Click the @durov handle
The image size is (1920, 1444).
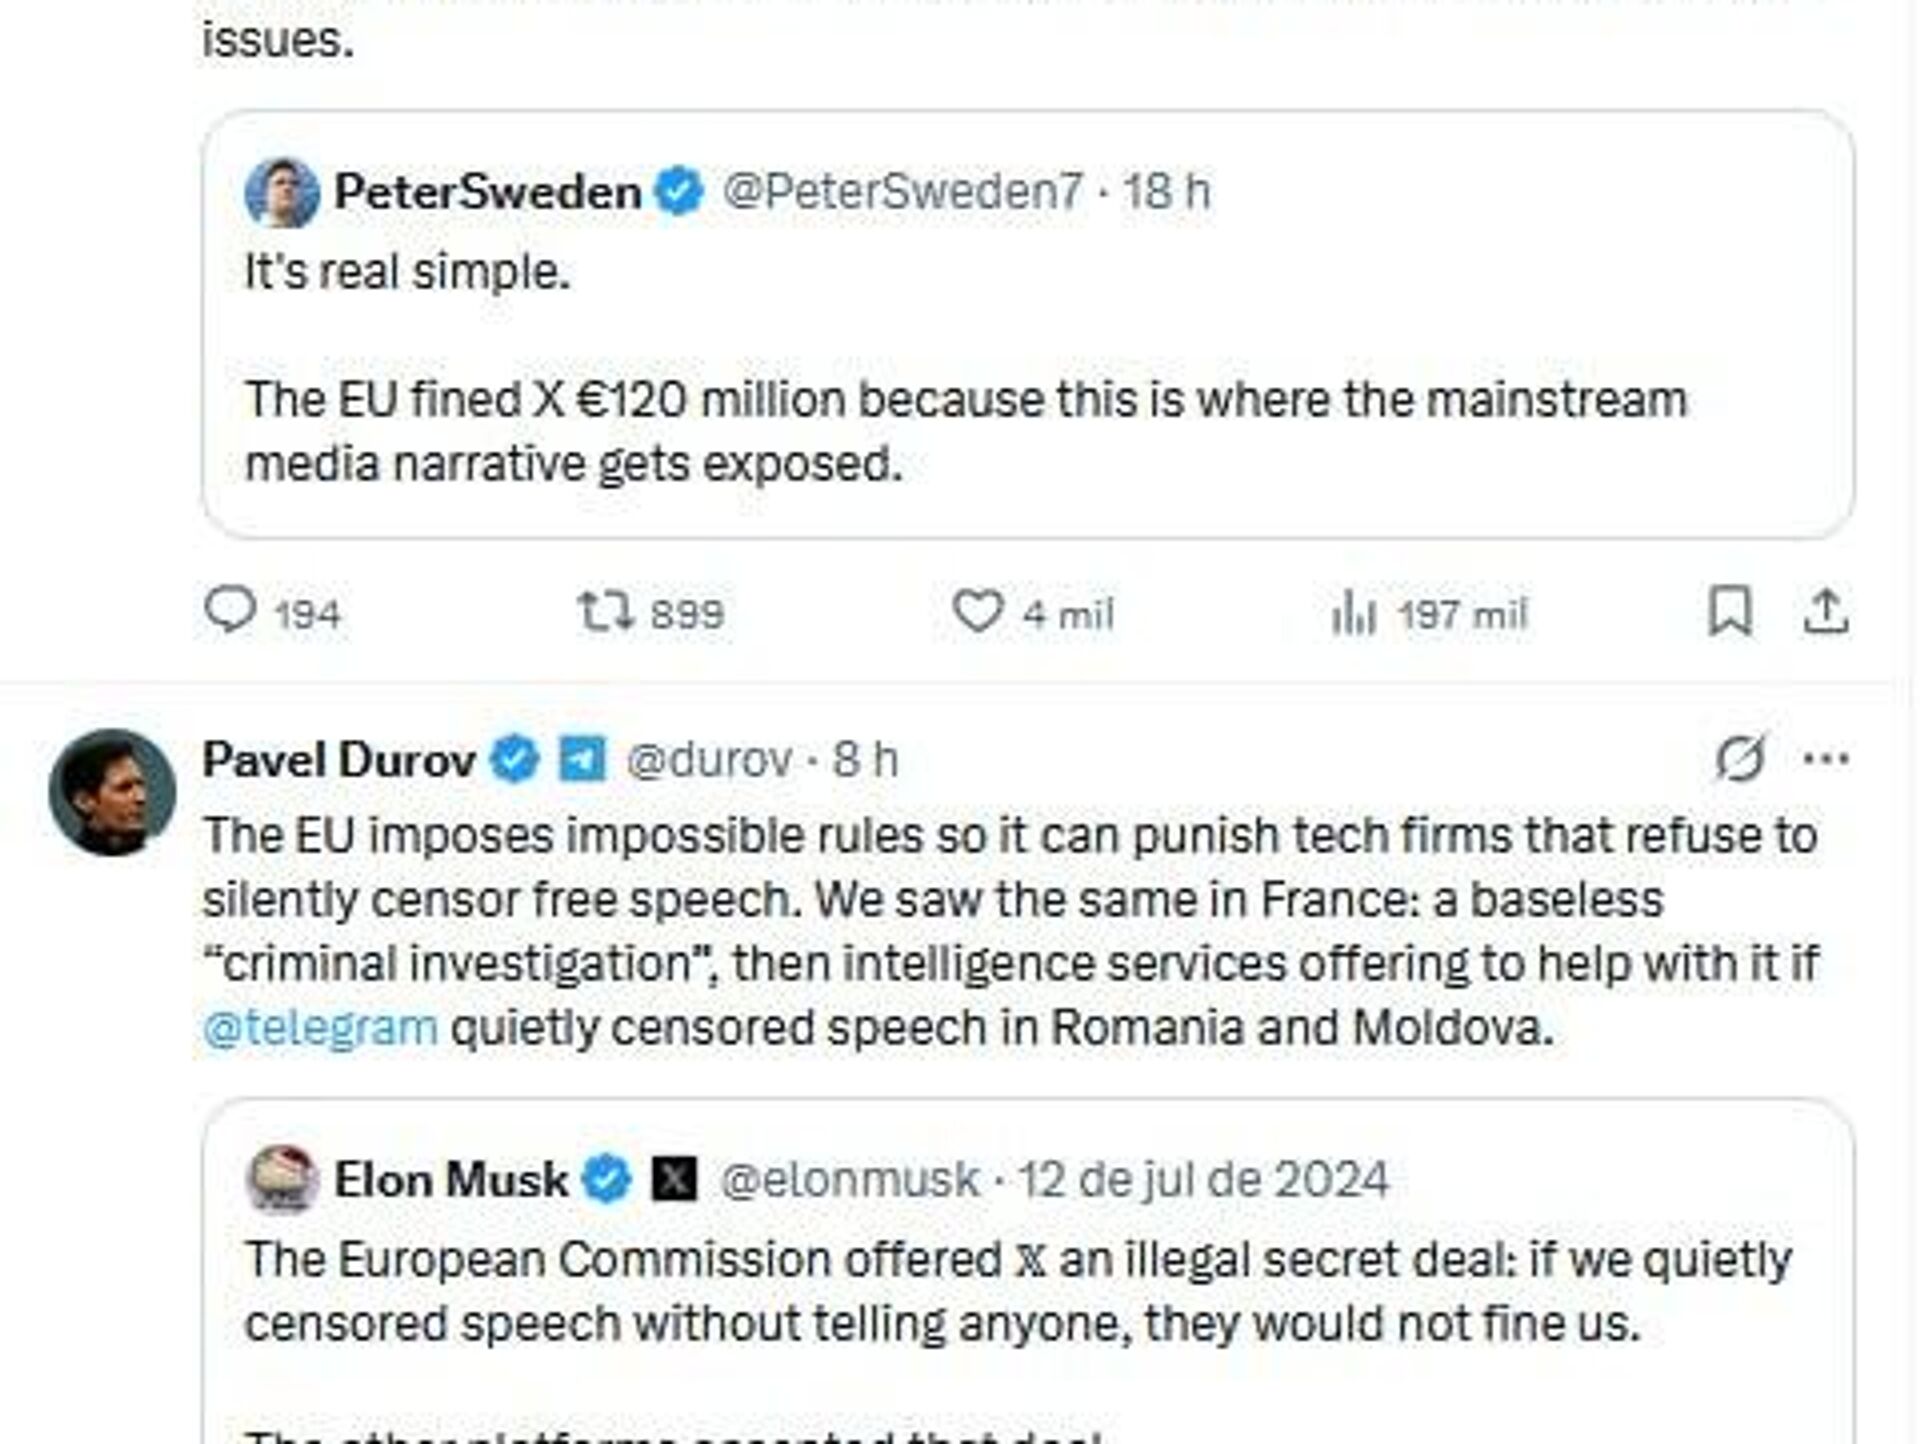pyautogui.click(x=708, y=760)
